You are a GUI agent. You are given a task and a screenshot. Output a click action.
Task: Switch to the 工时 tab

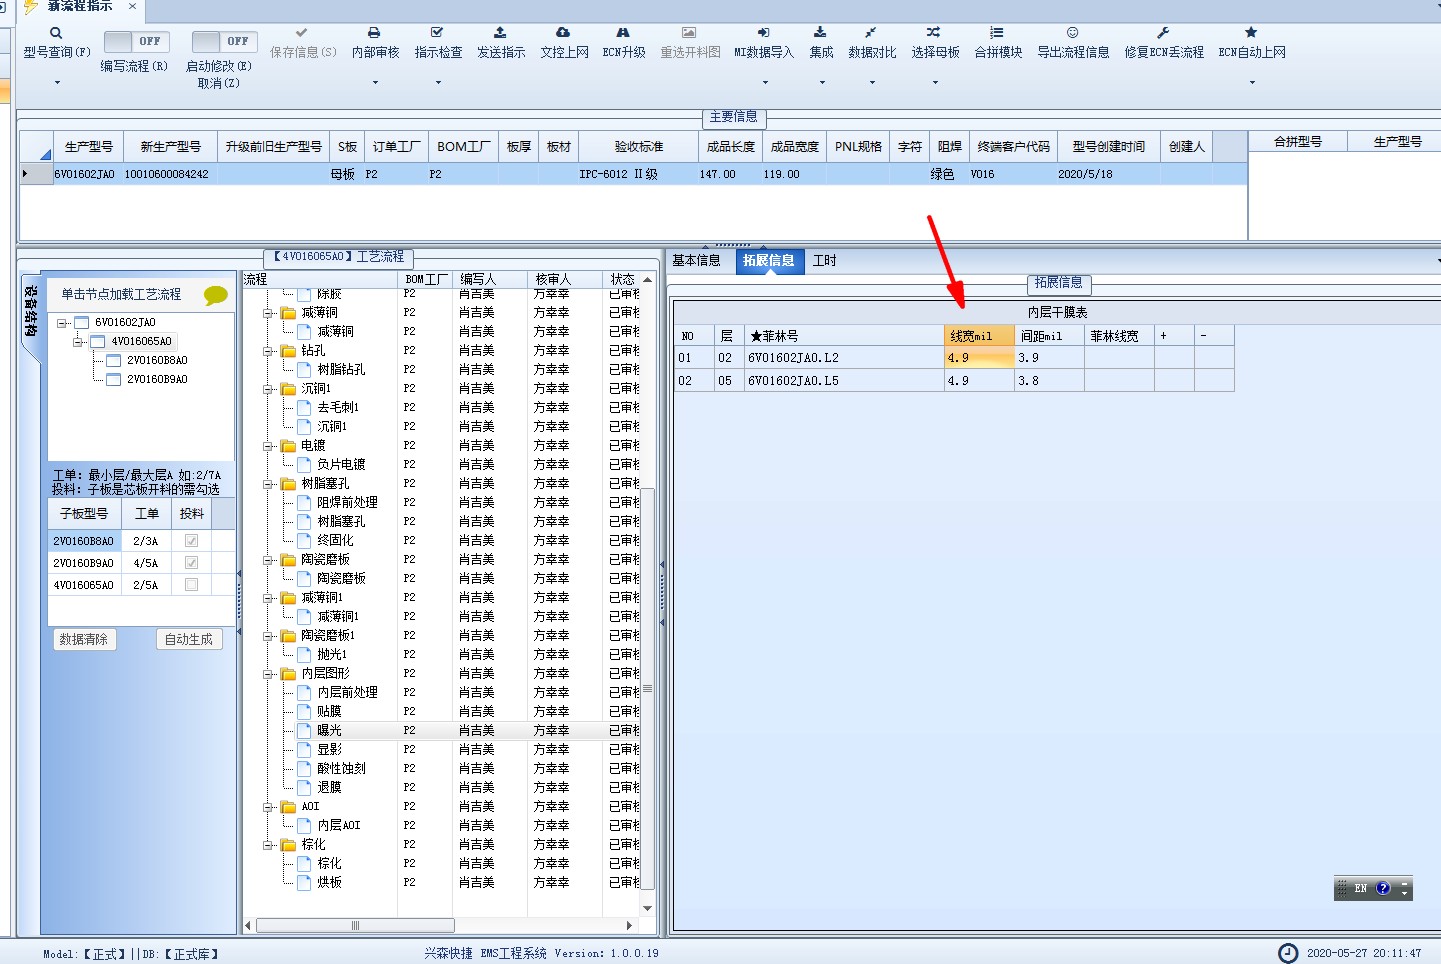click(x=824, y=260)
